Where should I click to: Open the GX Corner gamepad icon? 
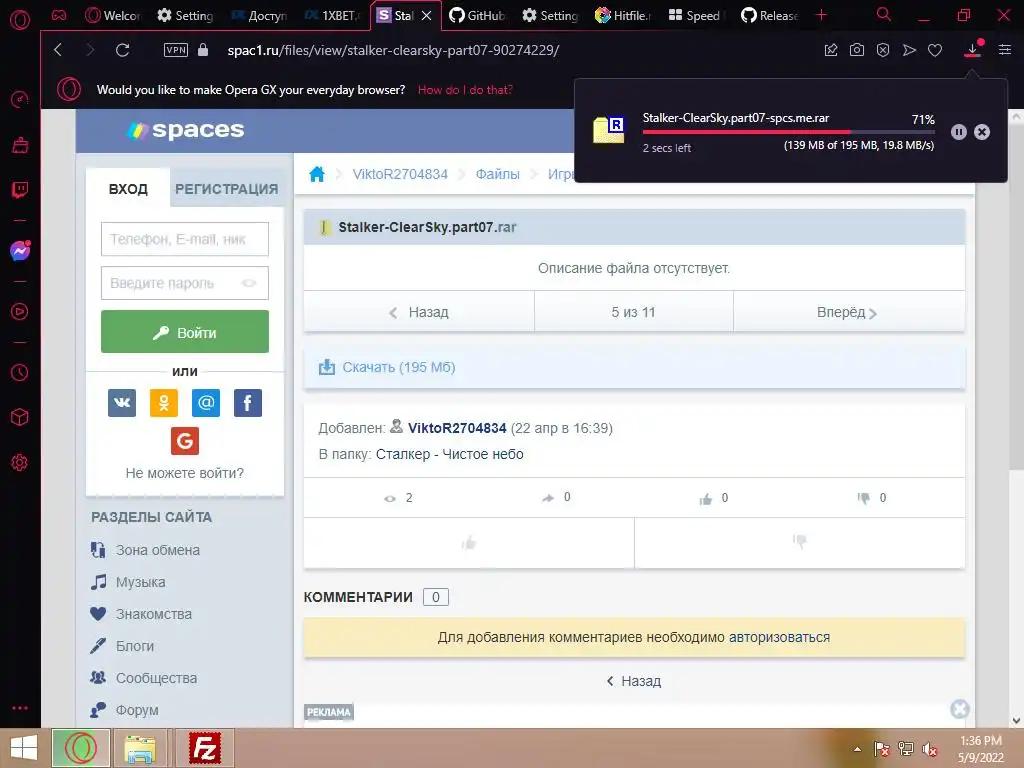click(x=59, y=15)
